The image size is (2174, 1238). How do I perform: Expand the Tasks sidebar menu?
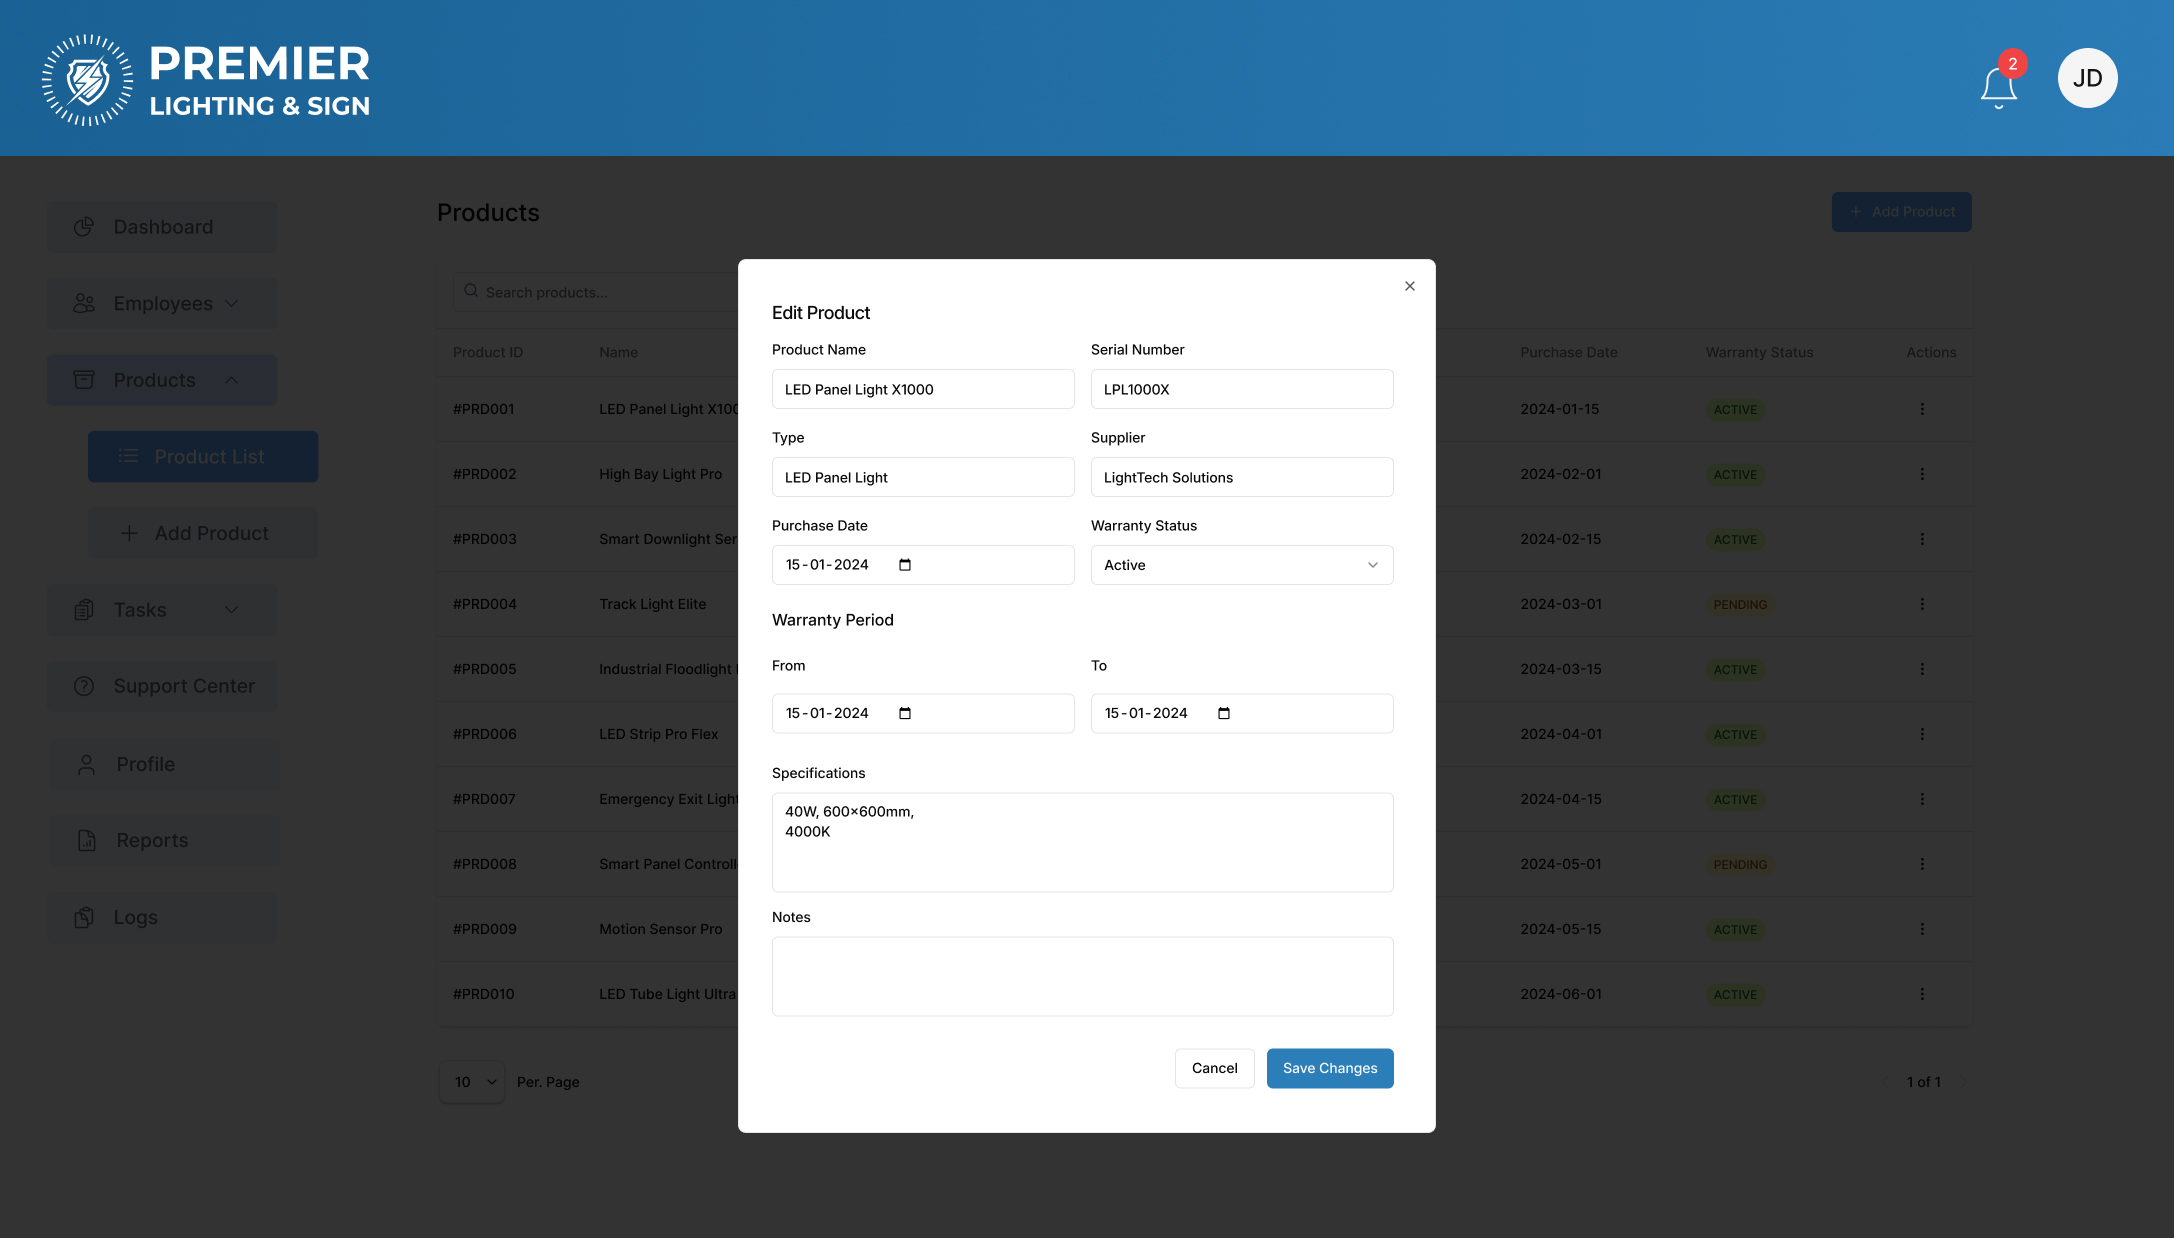[x=162, y=610]
